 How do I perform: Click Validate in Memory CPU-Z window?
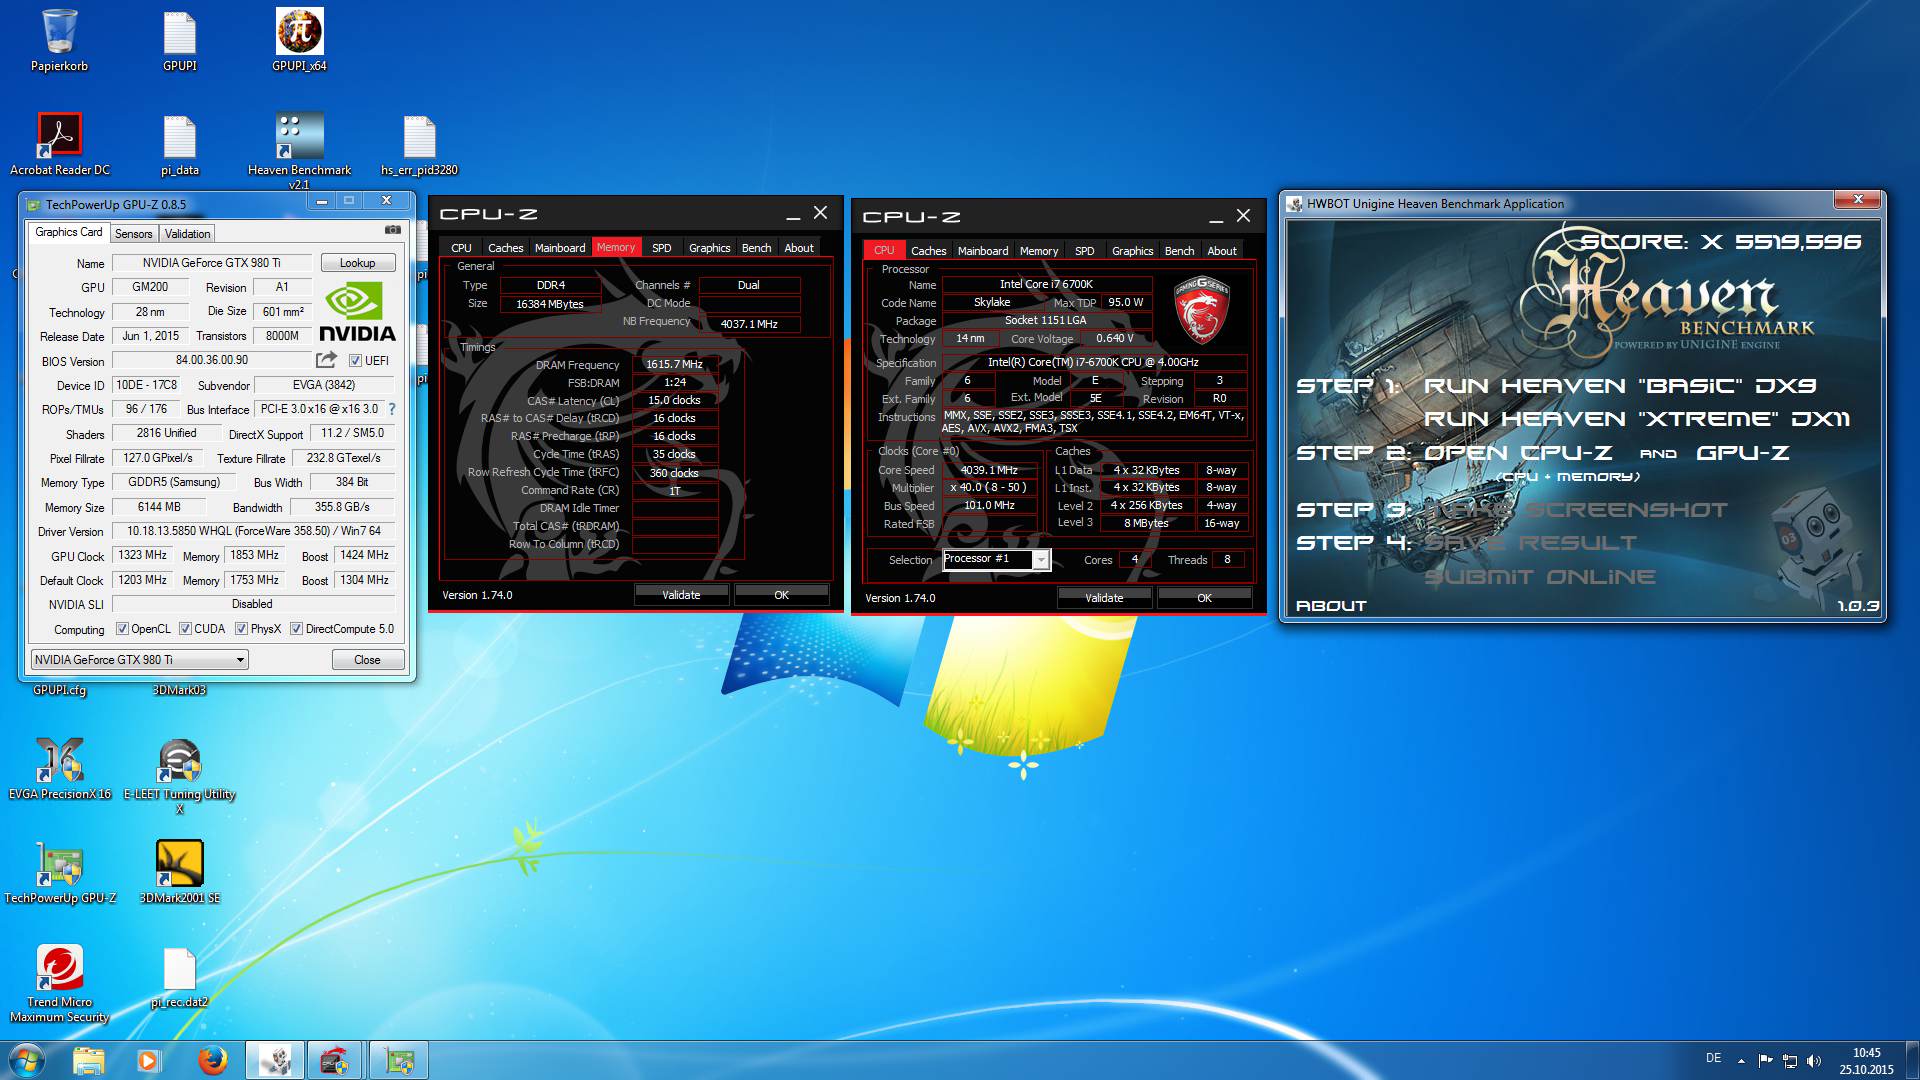[x=681, y=595]
